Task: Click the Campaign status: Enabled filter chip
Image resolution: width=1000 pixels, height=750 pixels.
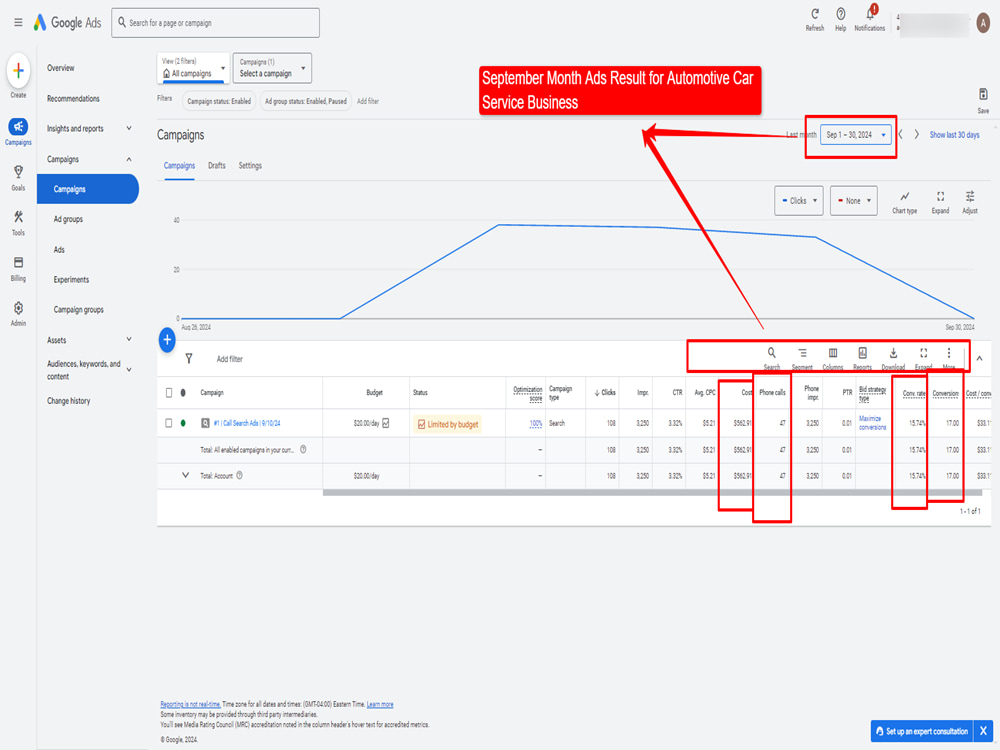Action: point(219,101)
